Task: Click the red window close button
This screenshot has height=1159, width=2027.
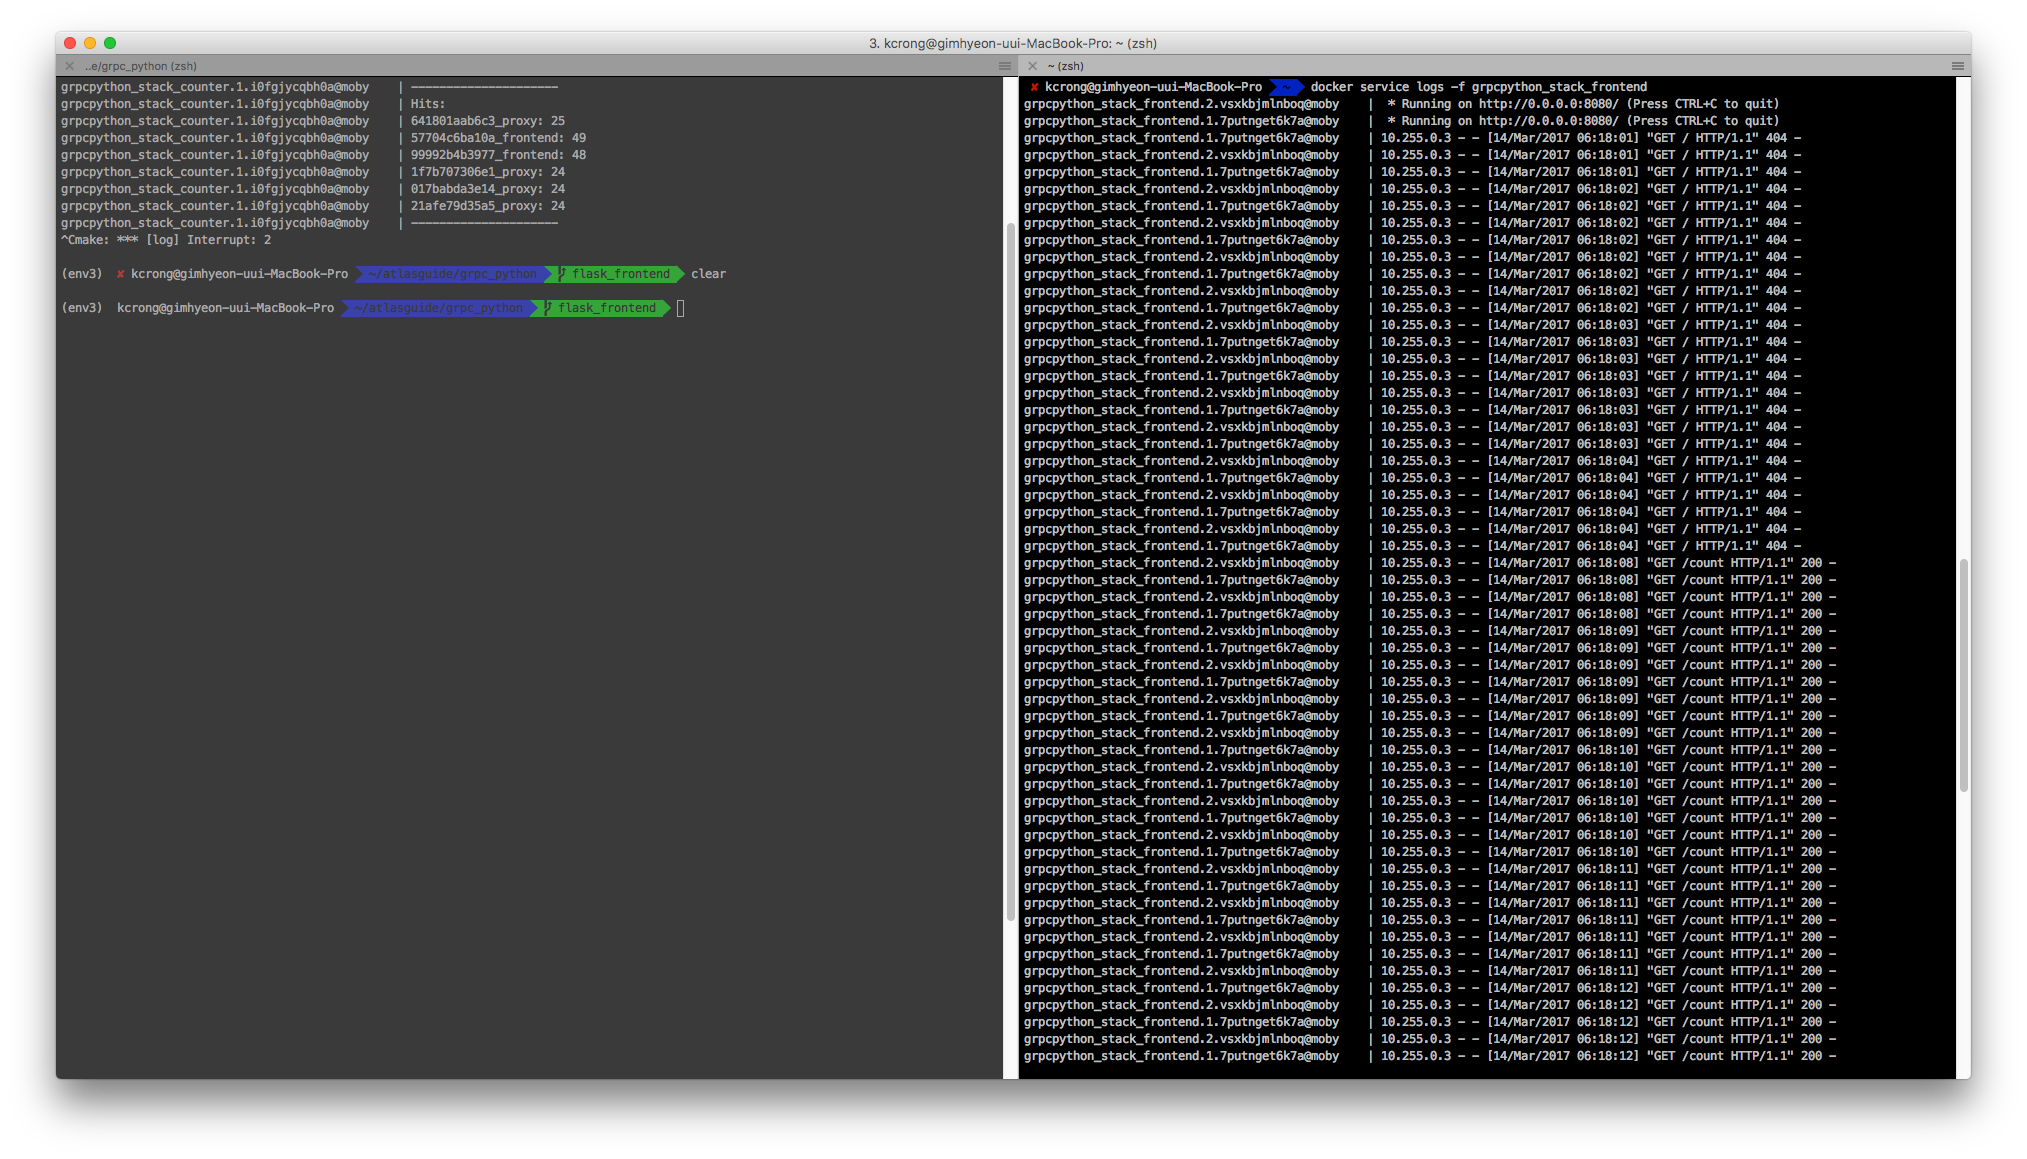Action: point(70,43)
